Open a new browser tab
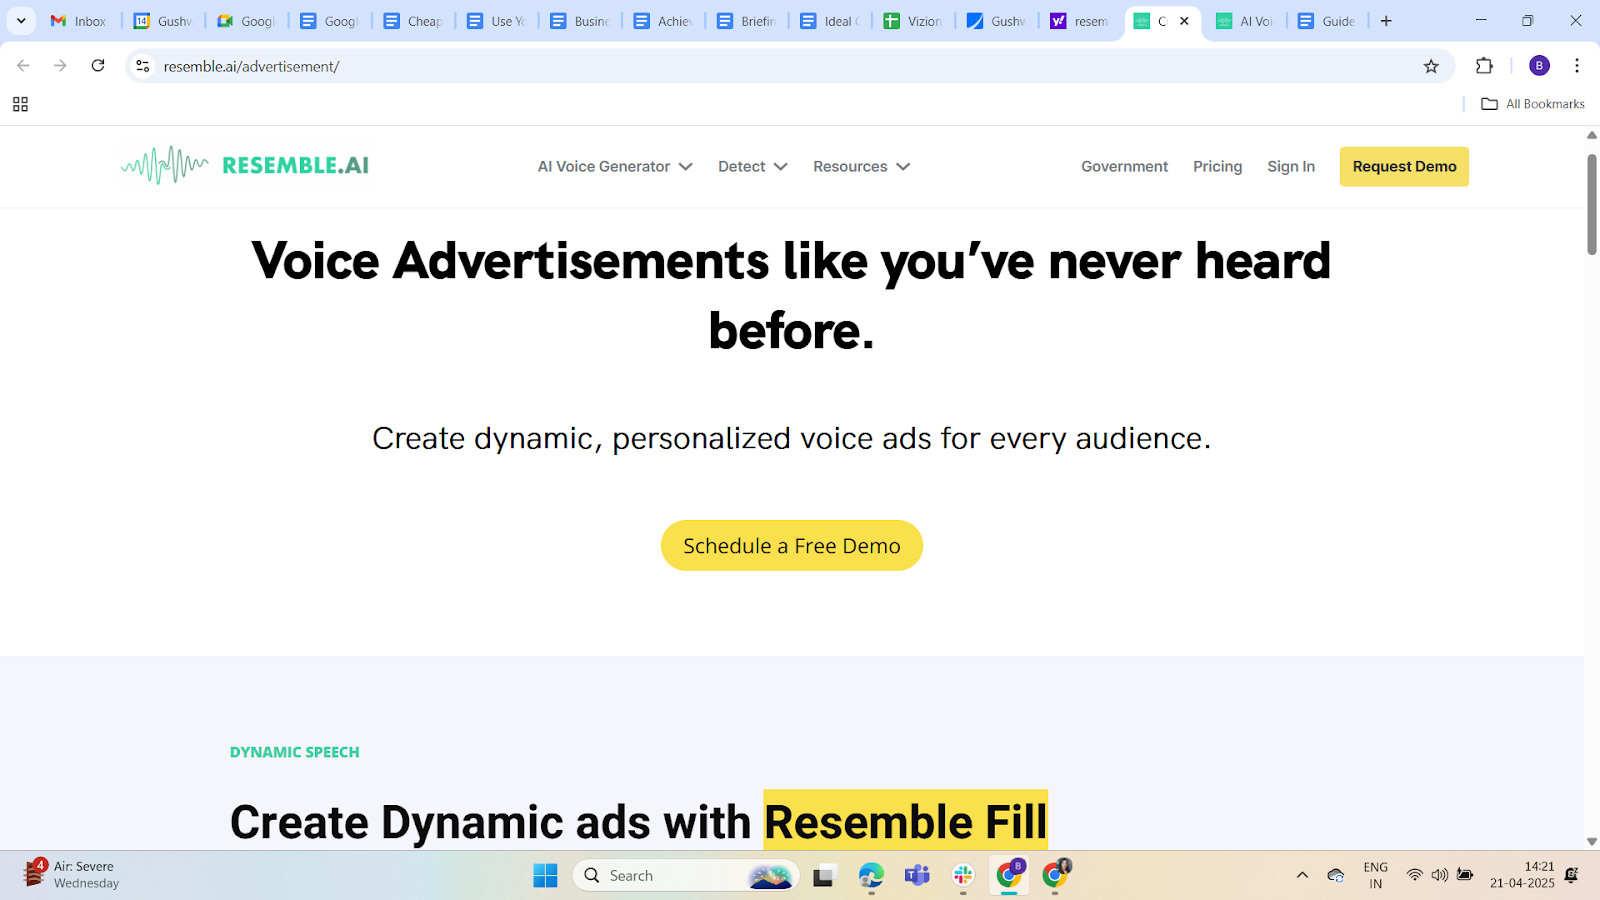 click(1386, 21)
